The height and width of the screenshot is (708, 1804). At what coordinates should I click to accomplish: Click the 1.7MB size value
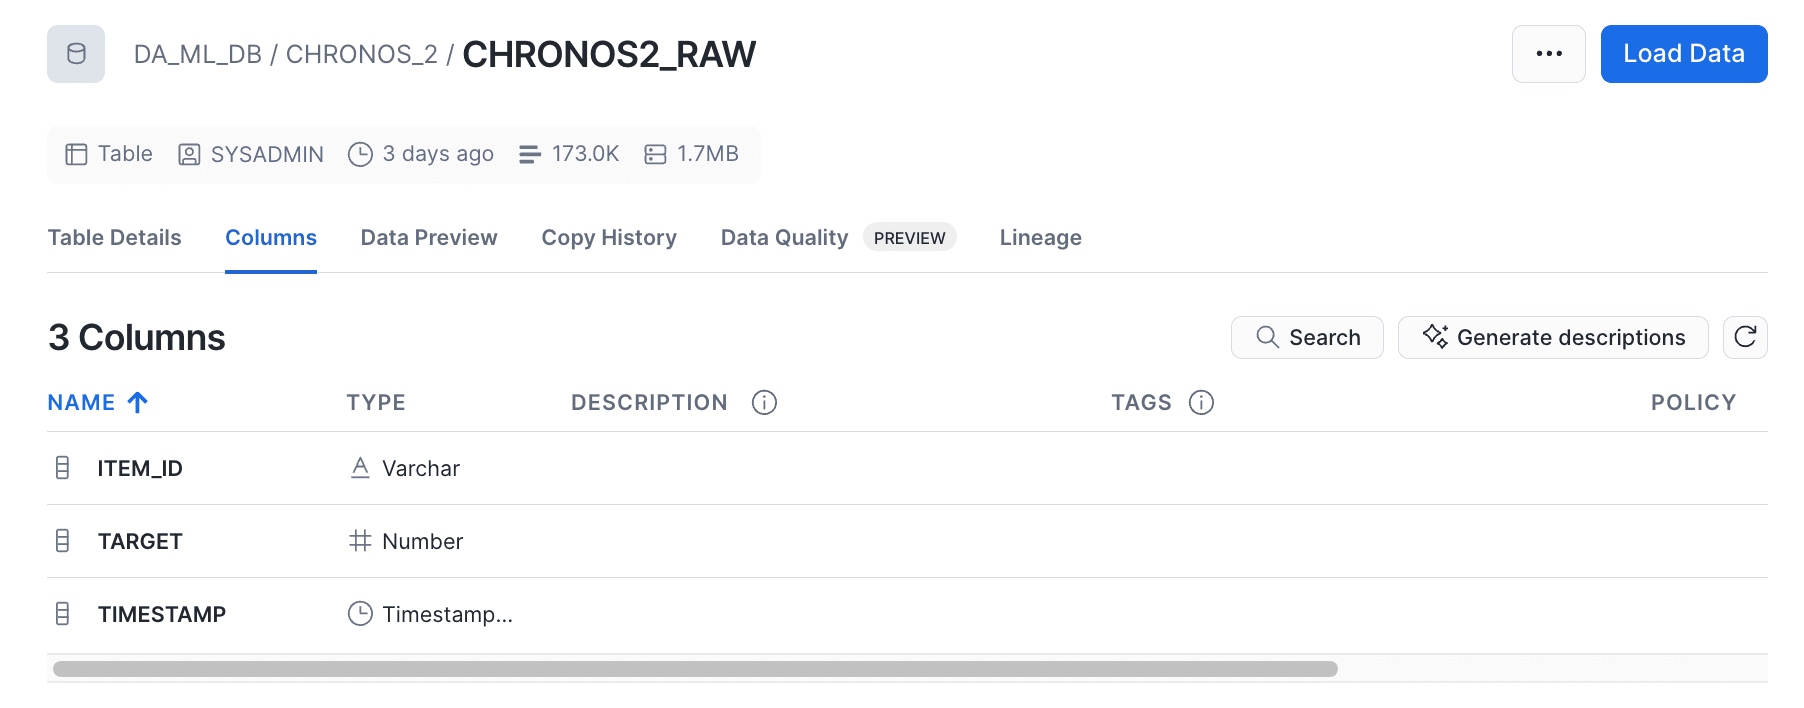[708, 154]
